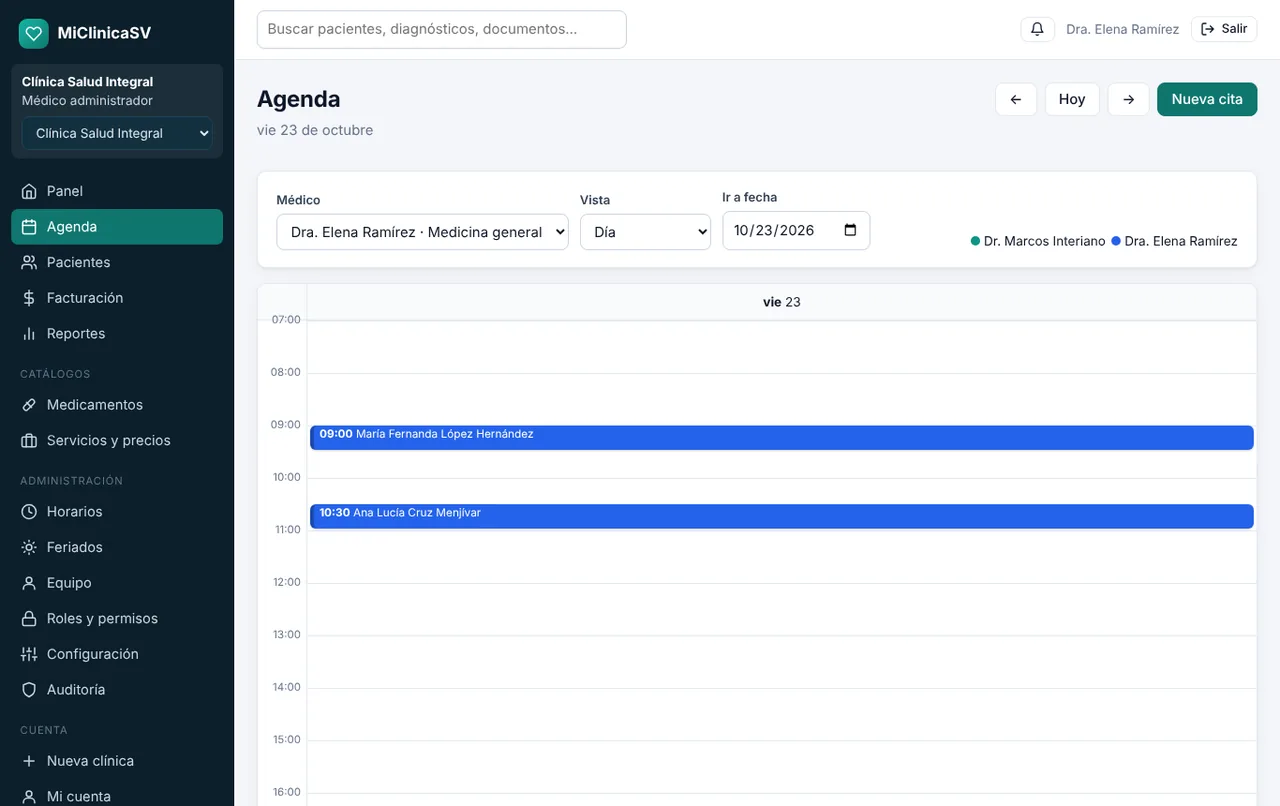
Task: Open the Médico dropdown
Action: tap(422, 232)
